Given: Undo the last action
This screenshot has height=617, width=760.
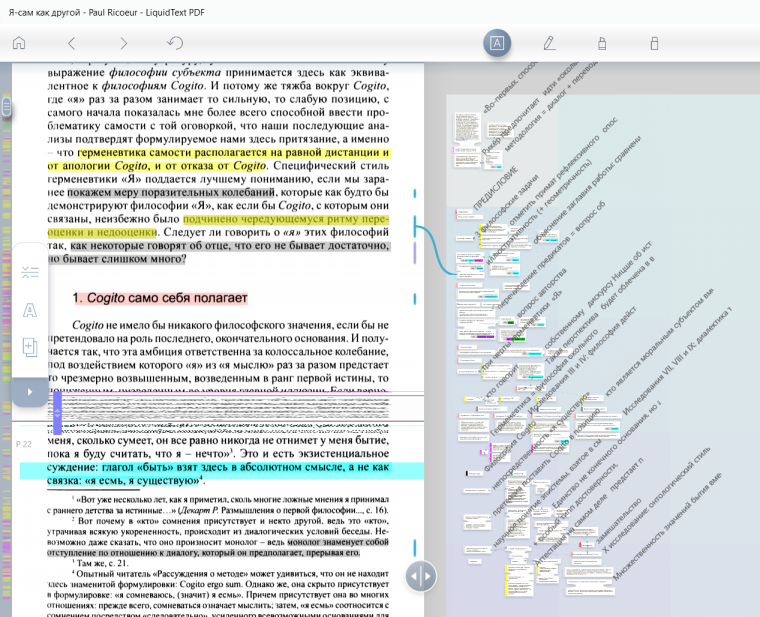Looking at the screenshot, I should click(x=176, y=43).
